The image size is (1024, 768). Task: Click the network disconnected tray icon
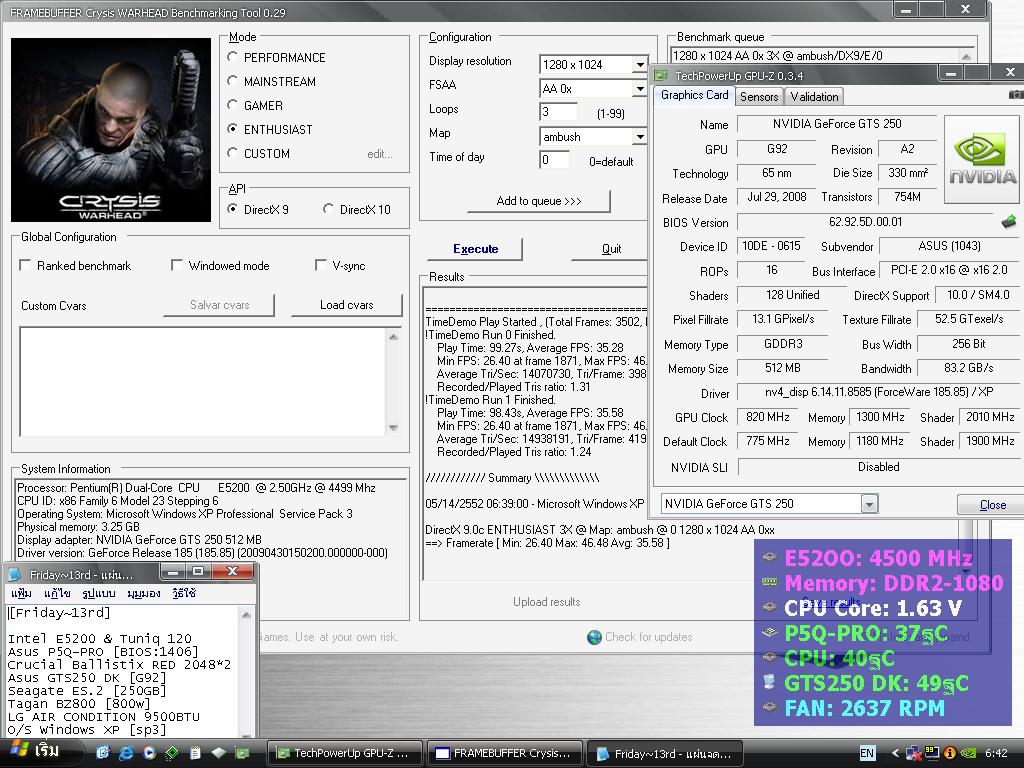click(x=913, y=753)
